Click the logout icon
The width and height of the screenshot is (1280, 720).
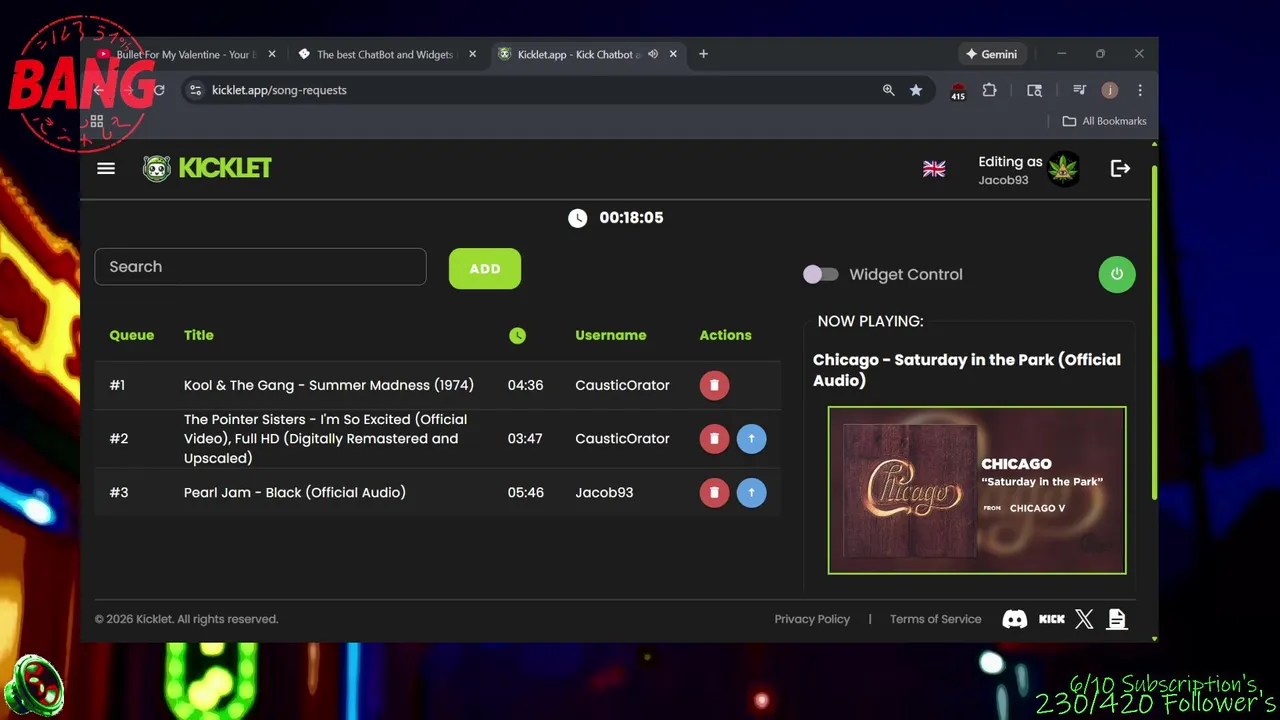(1120, 169)
